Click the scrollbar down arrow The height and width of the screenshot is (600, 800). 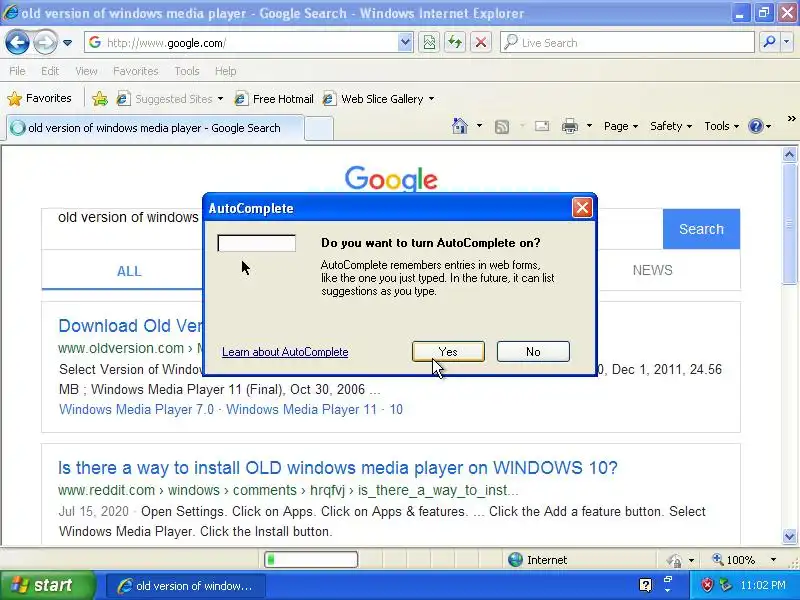coord(790,536)
